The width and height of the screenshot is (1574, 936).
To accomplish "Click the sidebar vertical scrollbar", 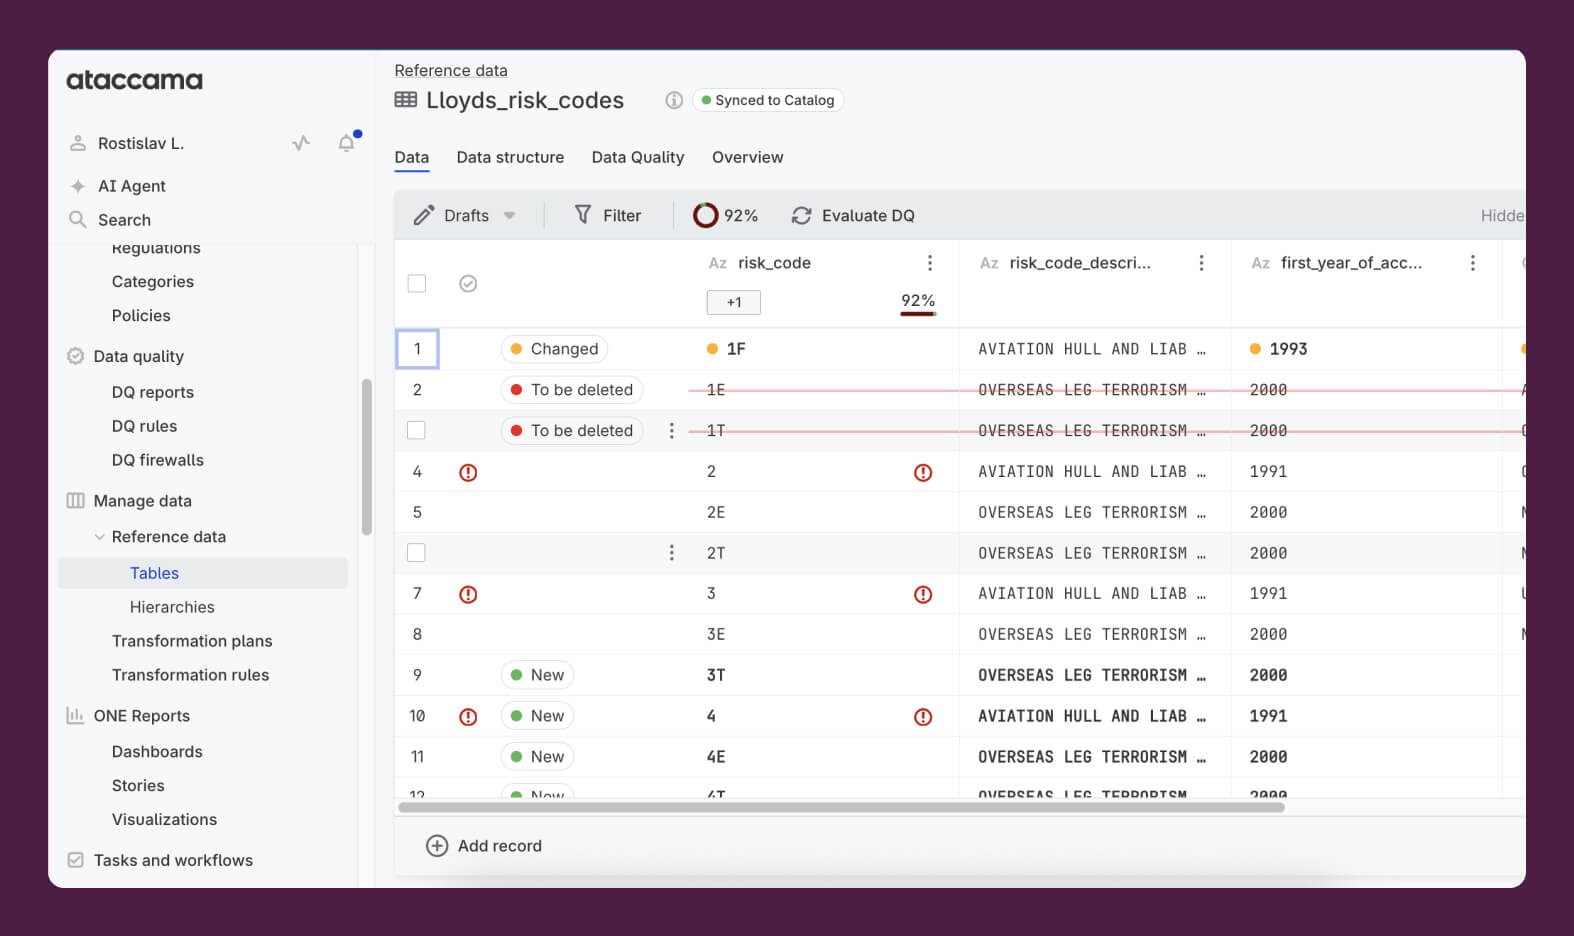I will [x=367, y=457].
